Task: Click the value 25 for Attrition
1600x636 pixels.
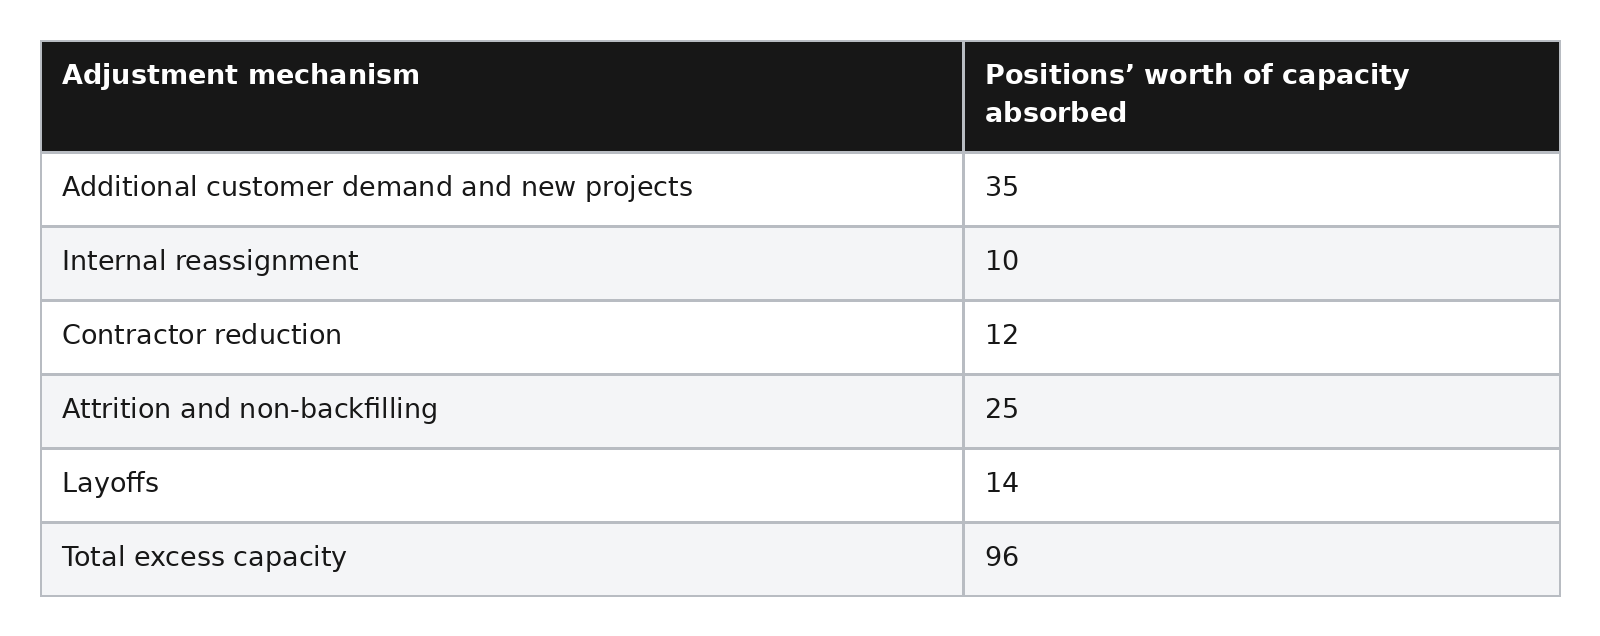Action: 1002,410
